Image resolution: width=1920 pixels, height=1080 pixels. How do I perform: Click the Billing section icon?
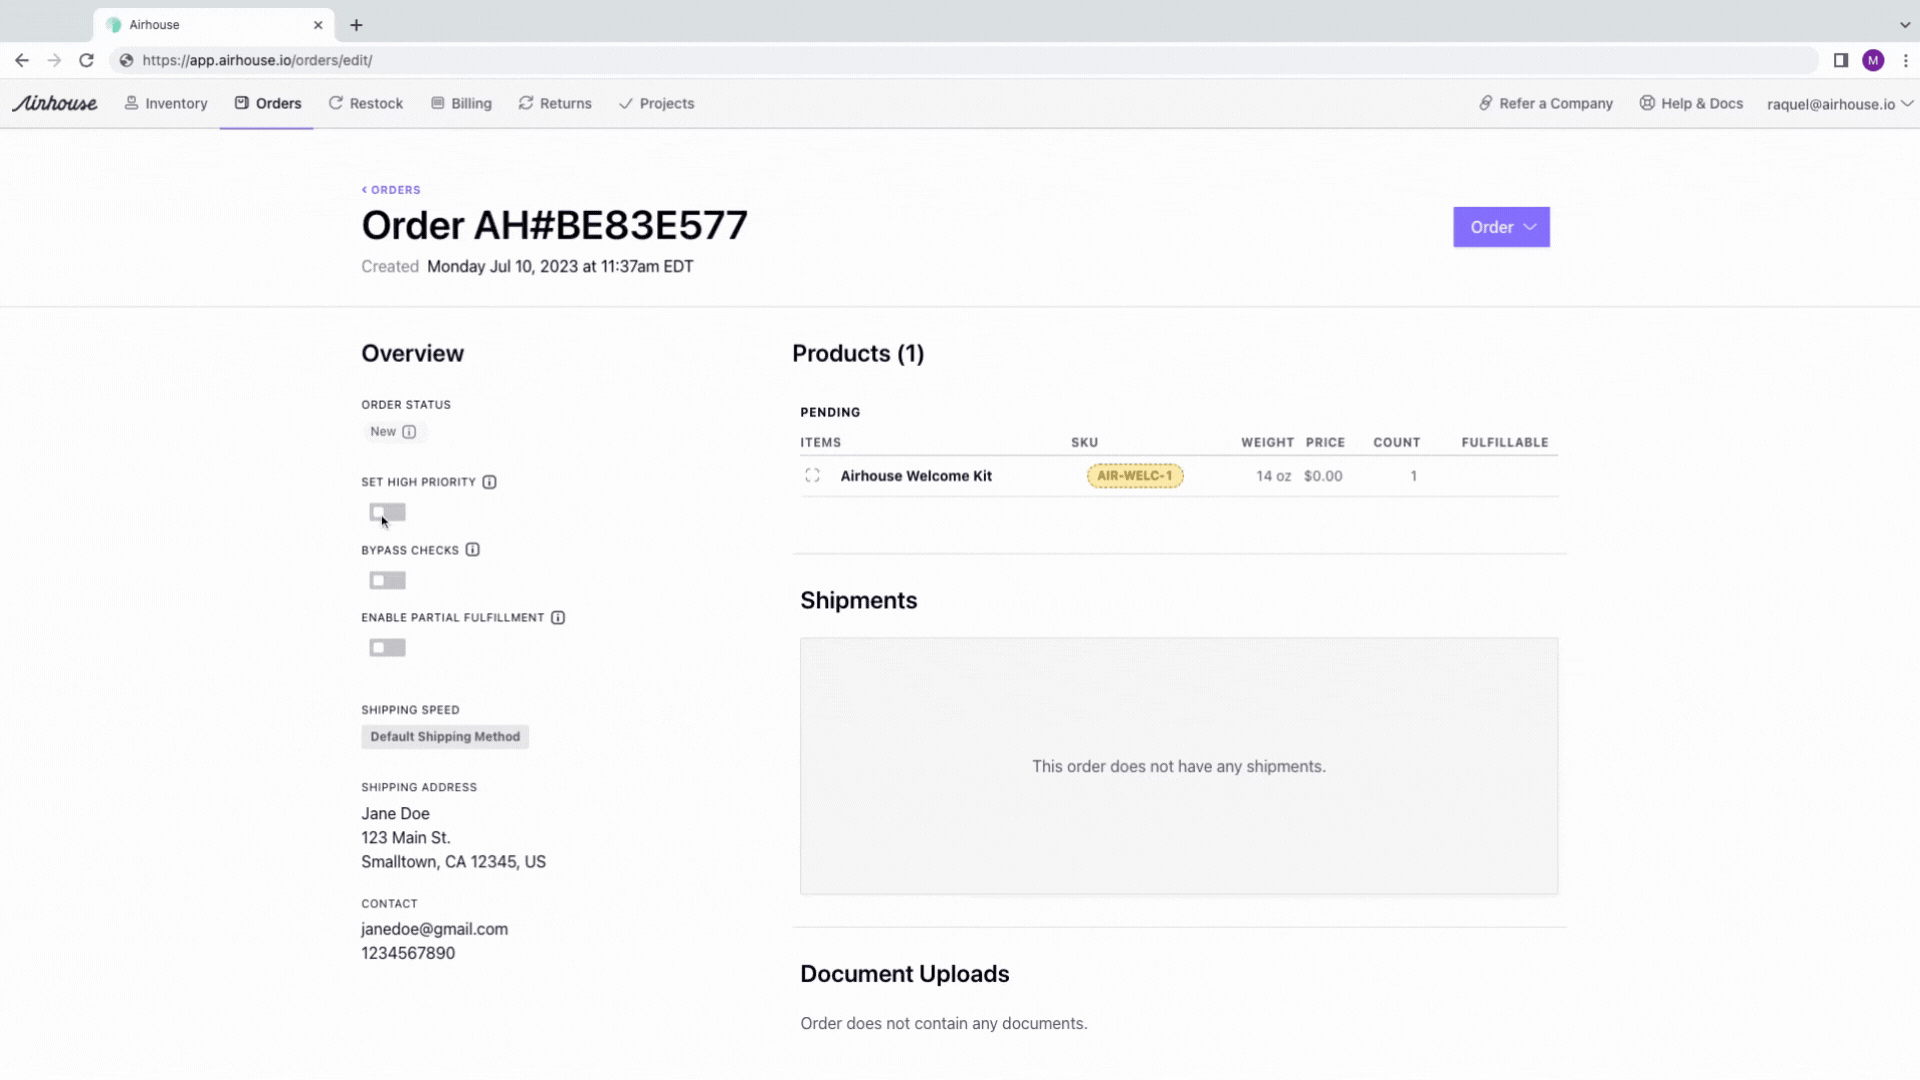click(437, 103)
